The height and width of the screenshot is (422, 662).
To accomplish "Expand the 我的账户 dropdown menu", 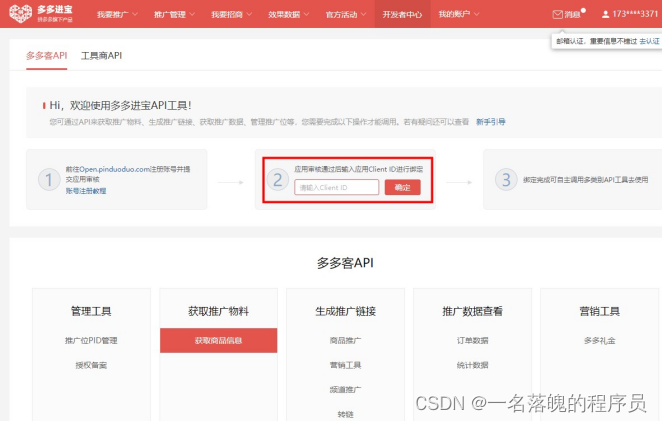I will click(x=459, y=14).
